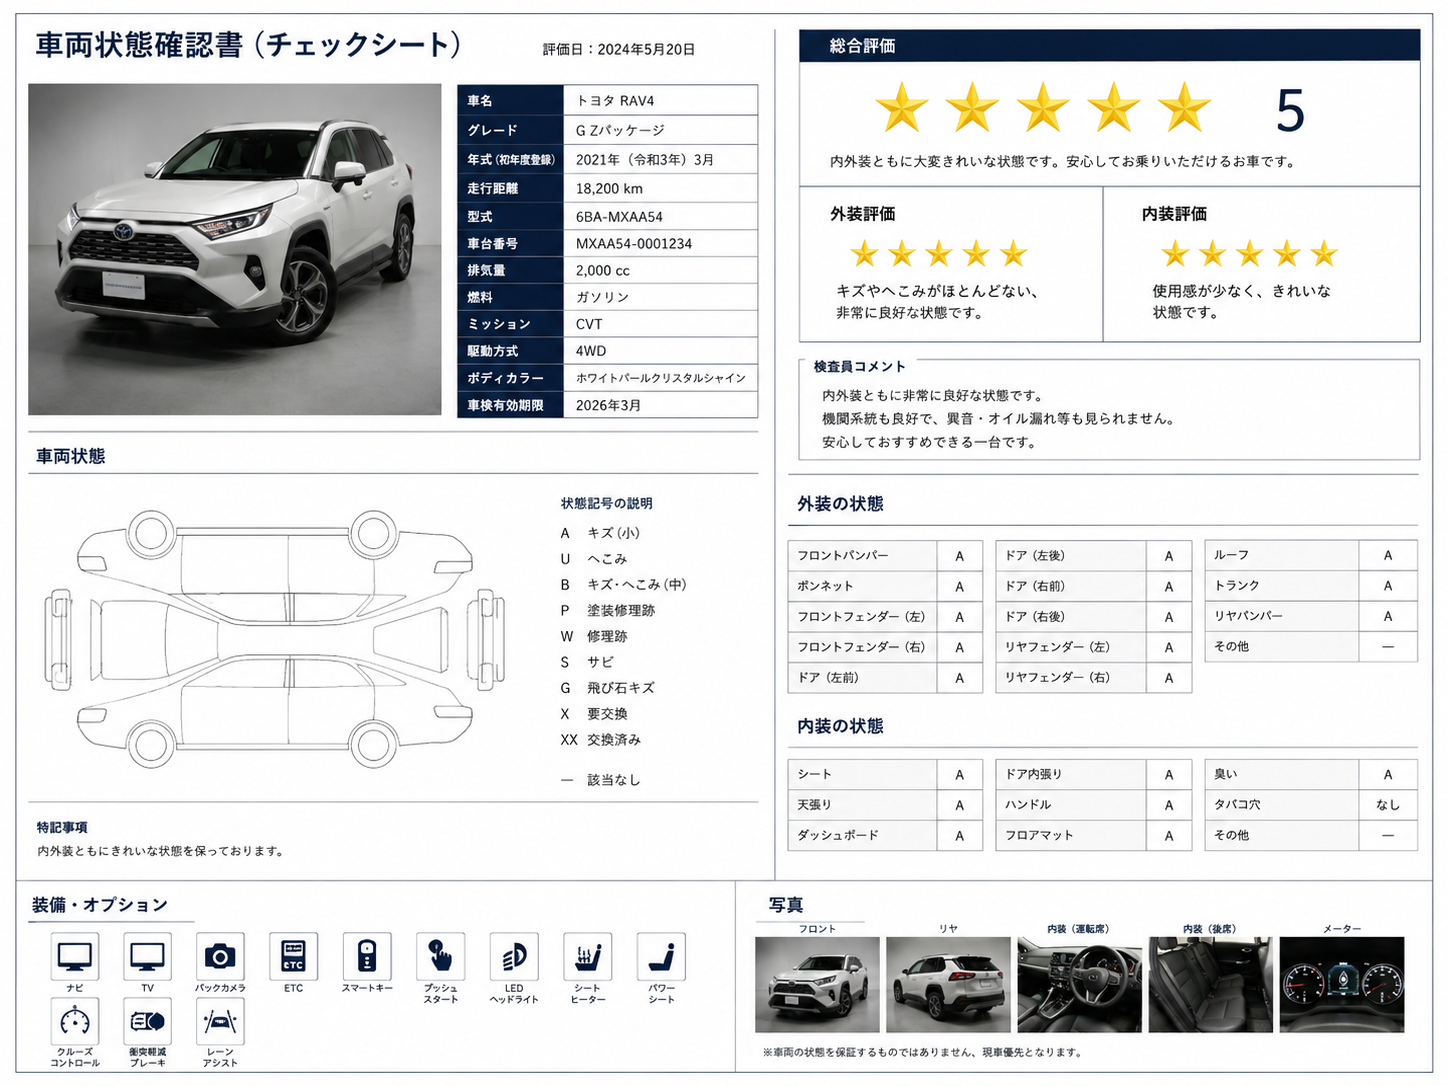Click the G Zパッケージ grade value
Viewport: 1448px width, 1086px height.
[620, 130]
